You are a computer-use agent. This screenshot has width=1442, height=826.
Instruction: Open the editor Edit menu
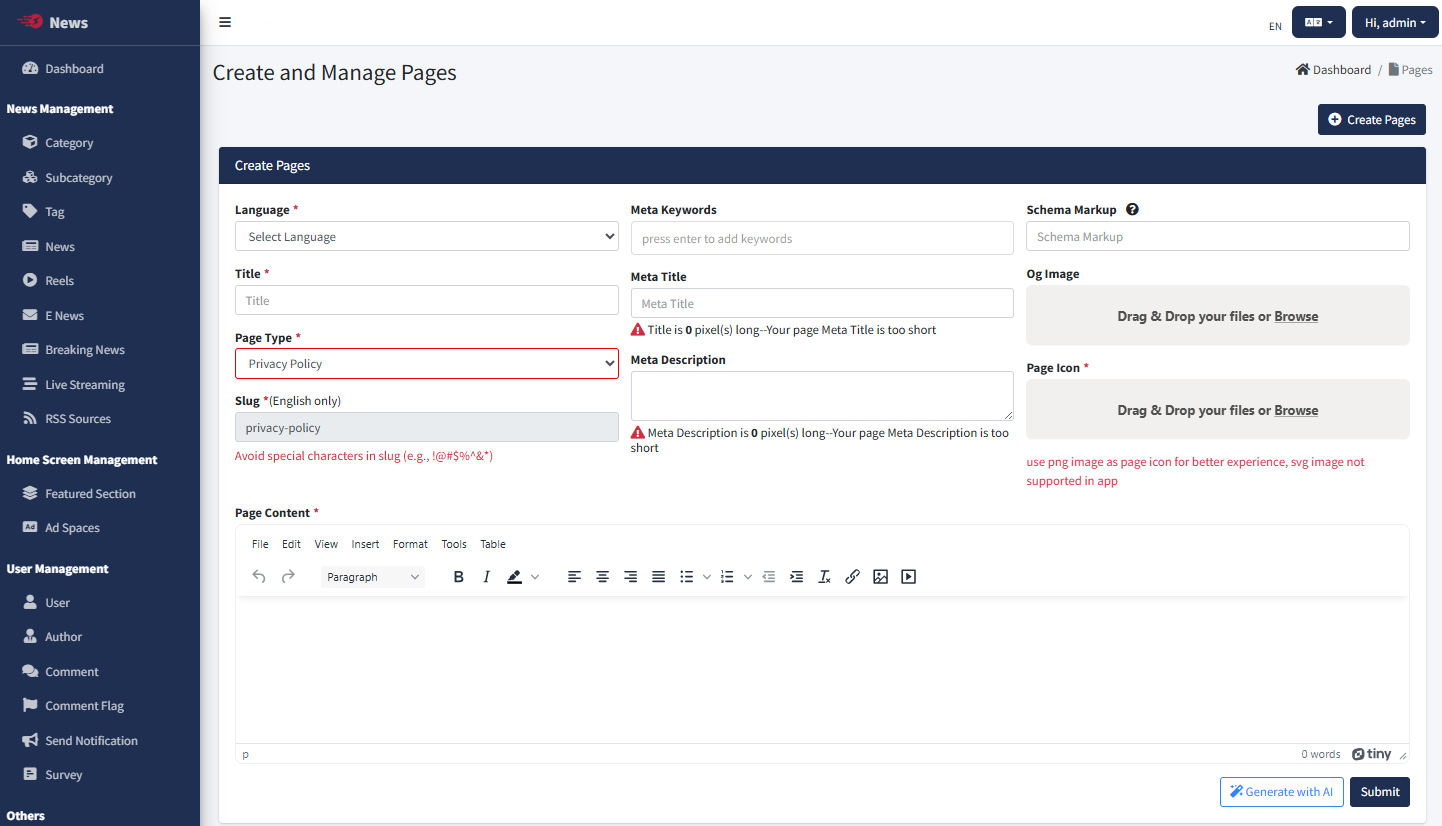coord(291,544)
